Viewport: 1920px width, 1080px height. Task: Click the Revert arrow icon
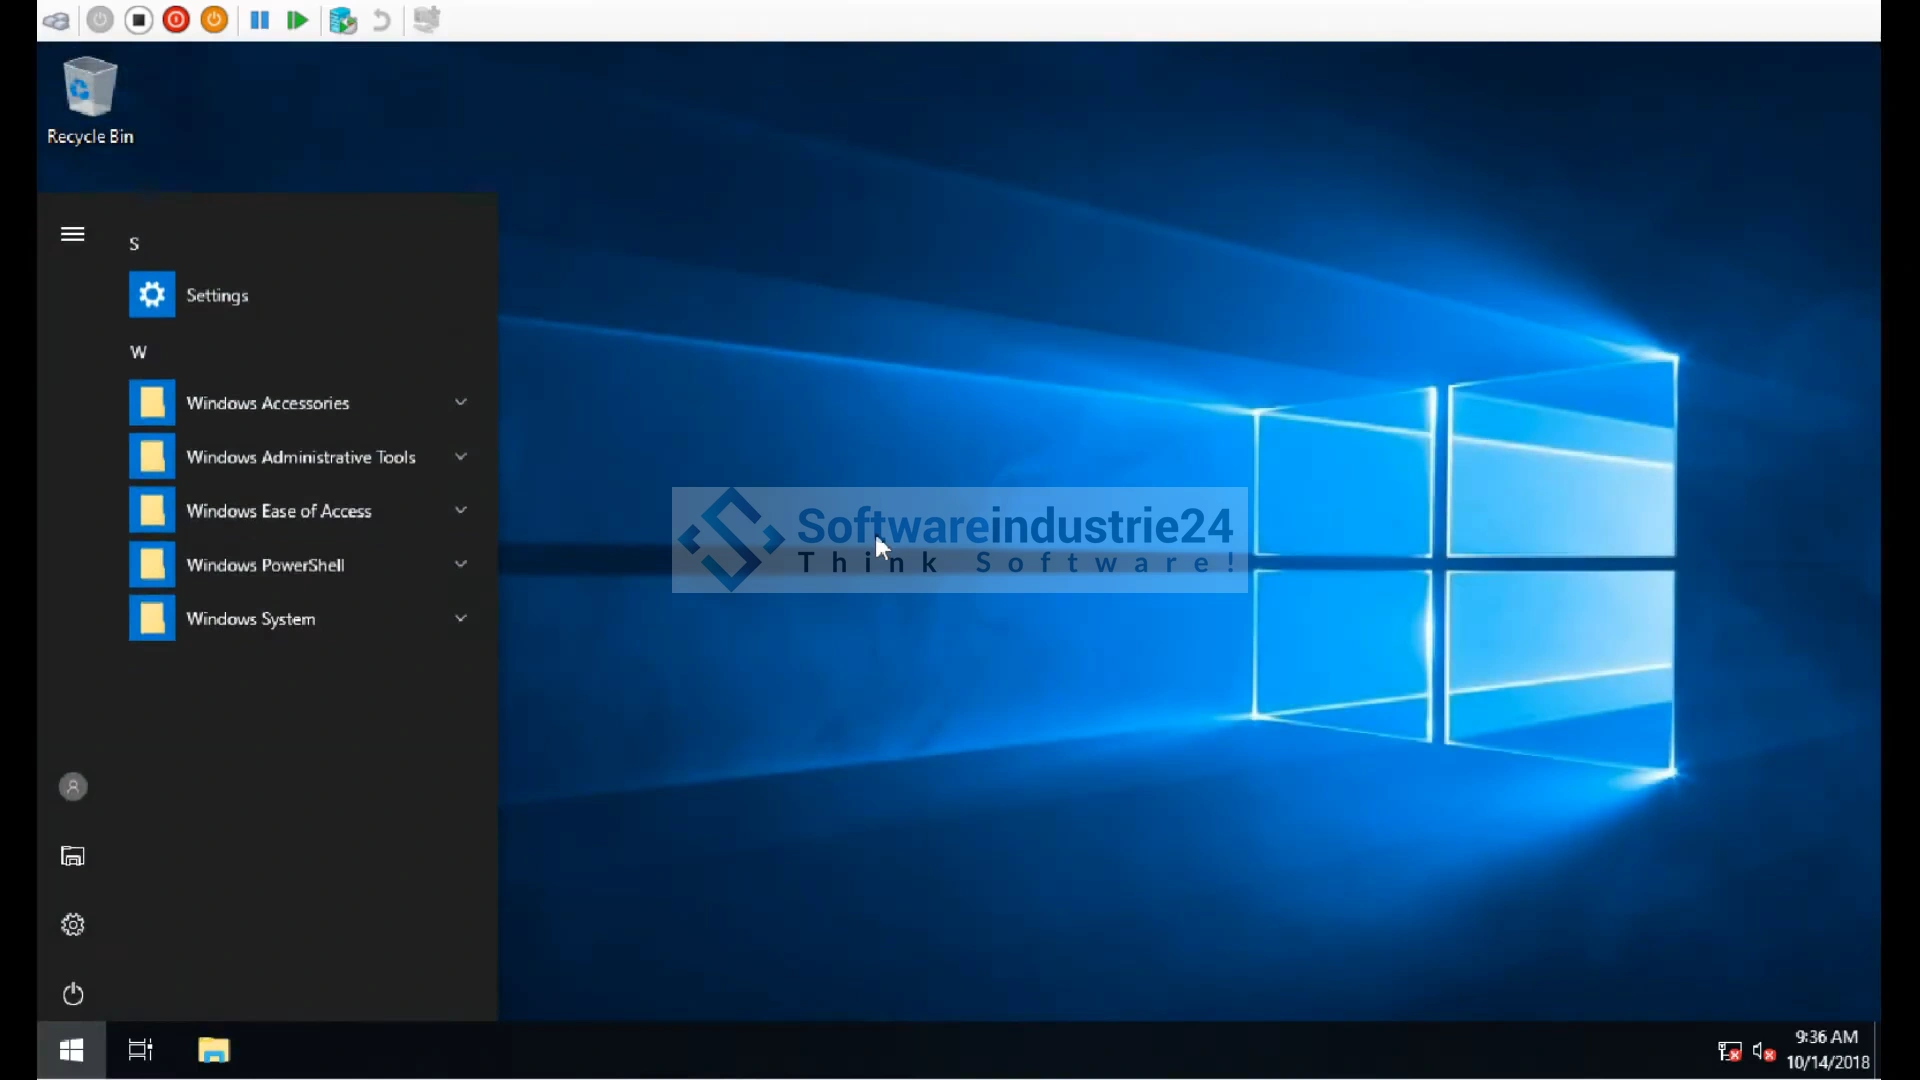[x=381, y=20]
